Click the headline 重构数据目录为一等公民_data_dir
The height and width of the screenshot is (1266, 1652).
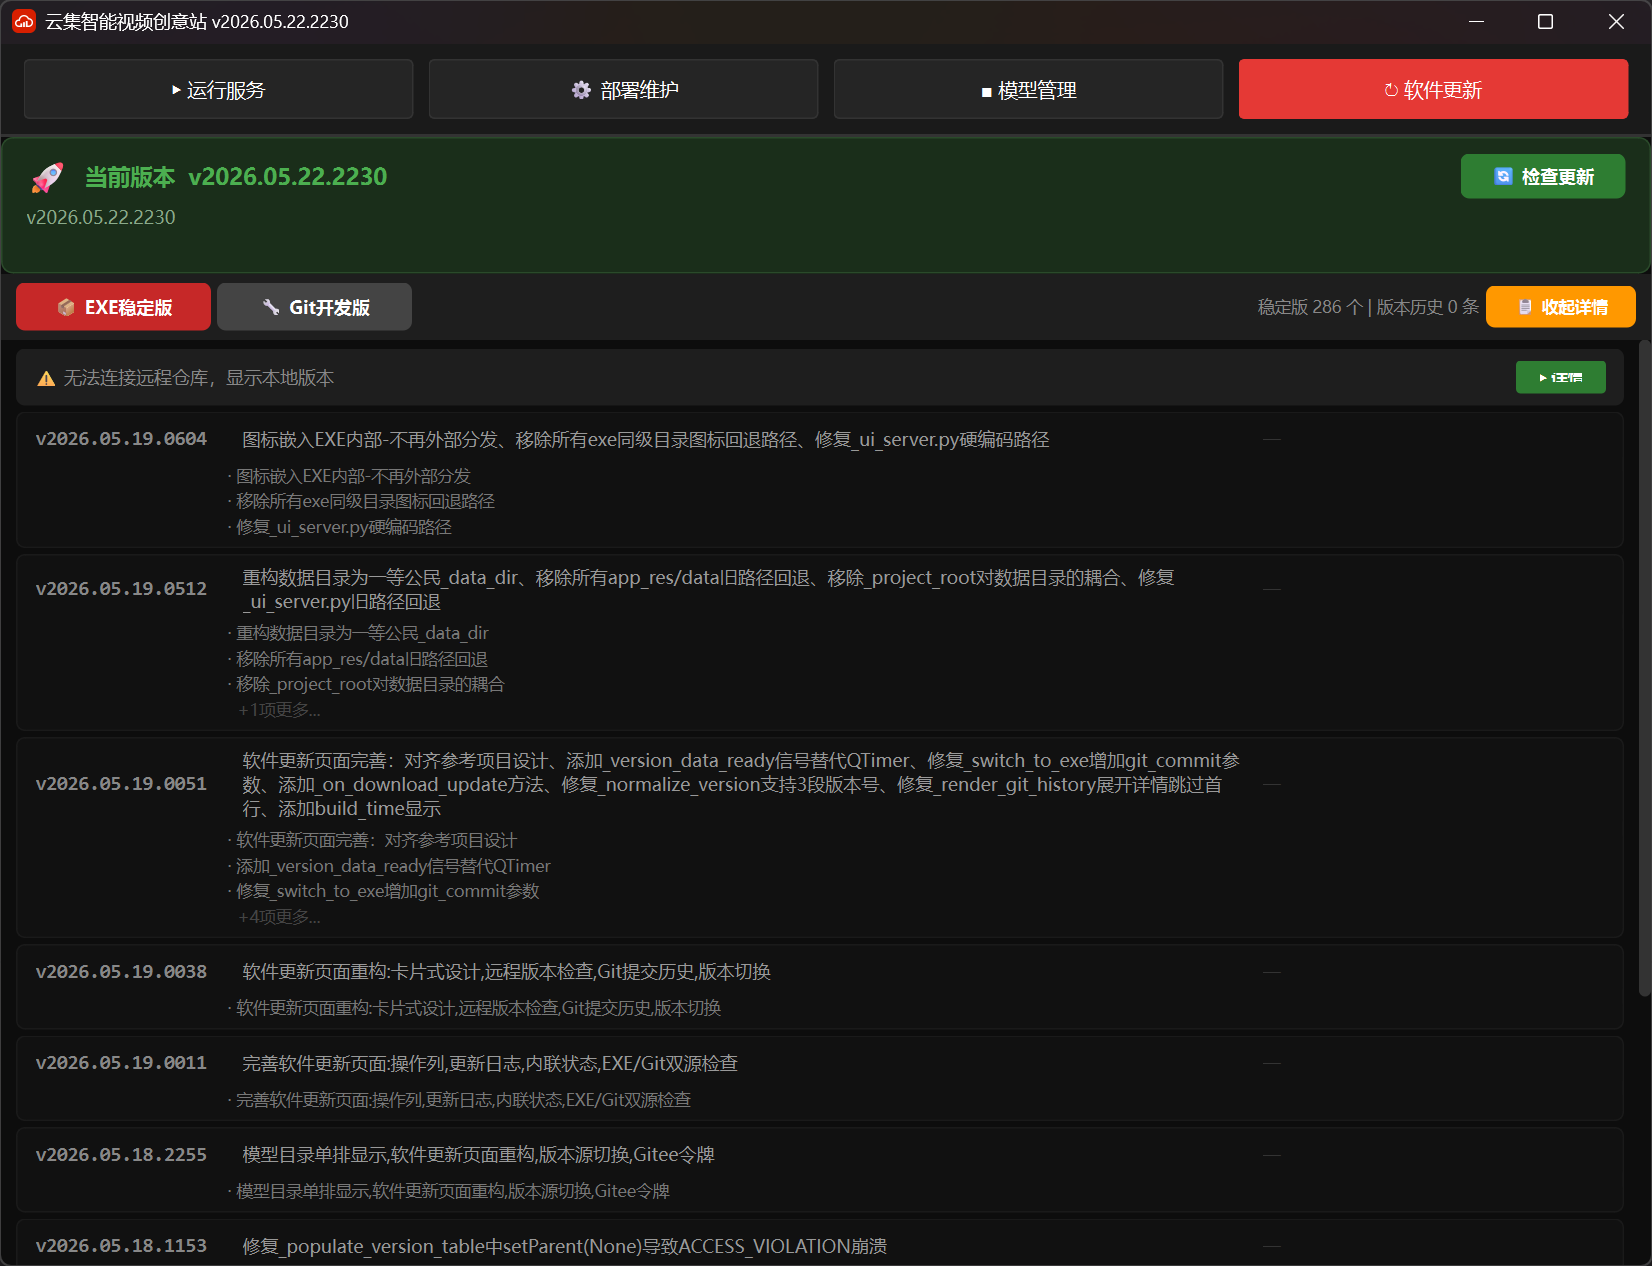point(708,590)
